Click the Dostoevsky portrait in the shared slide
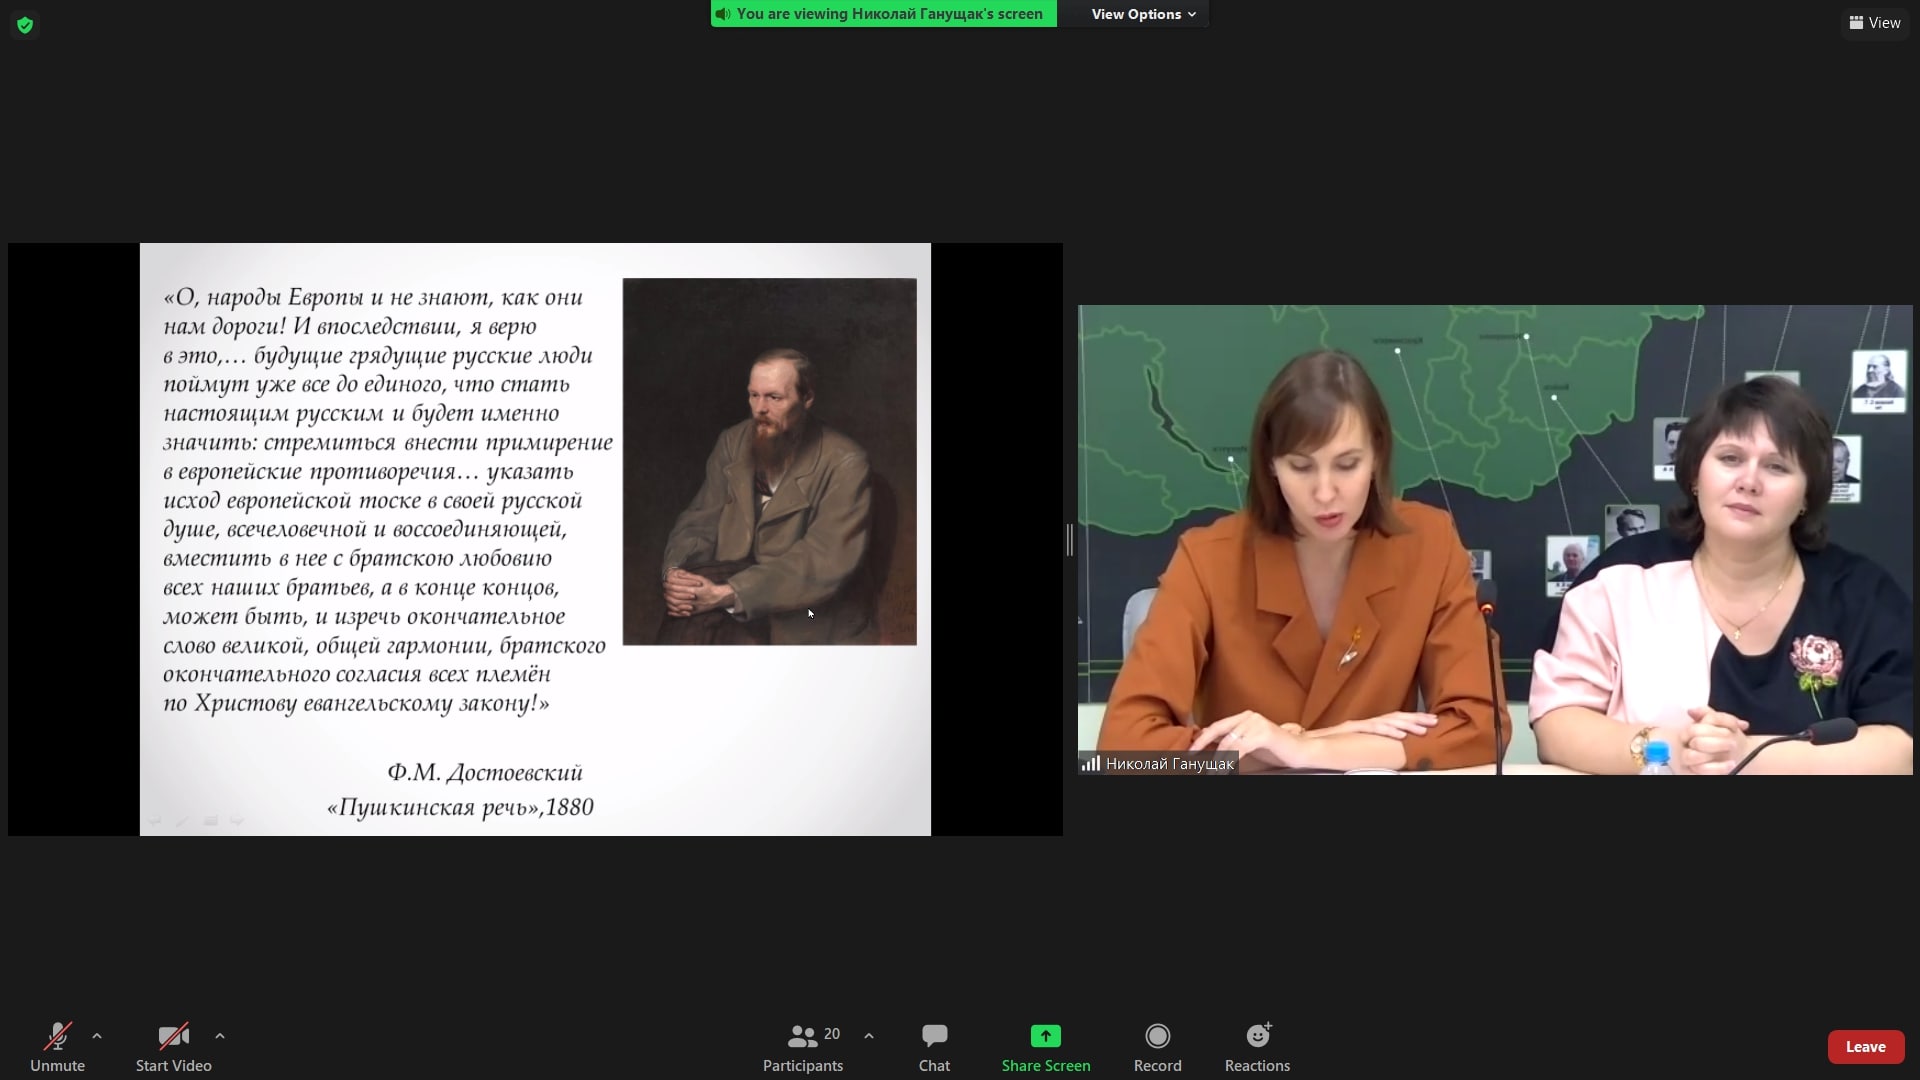Image resolution: width=1920 pixels, height=1080 pixels. [769, 461]
